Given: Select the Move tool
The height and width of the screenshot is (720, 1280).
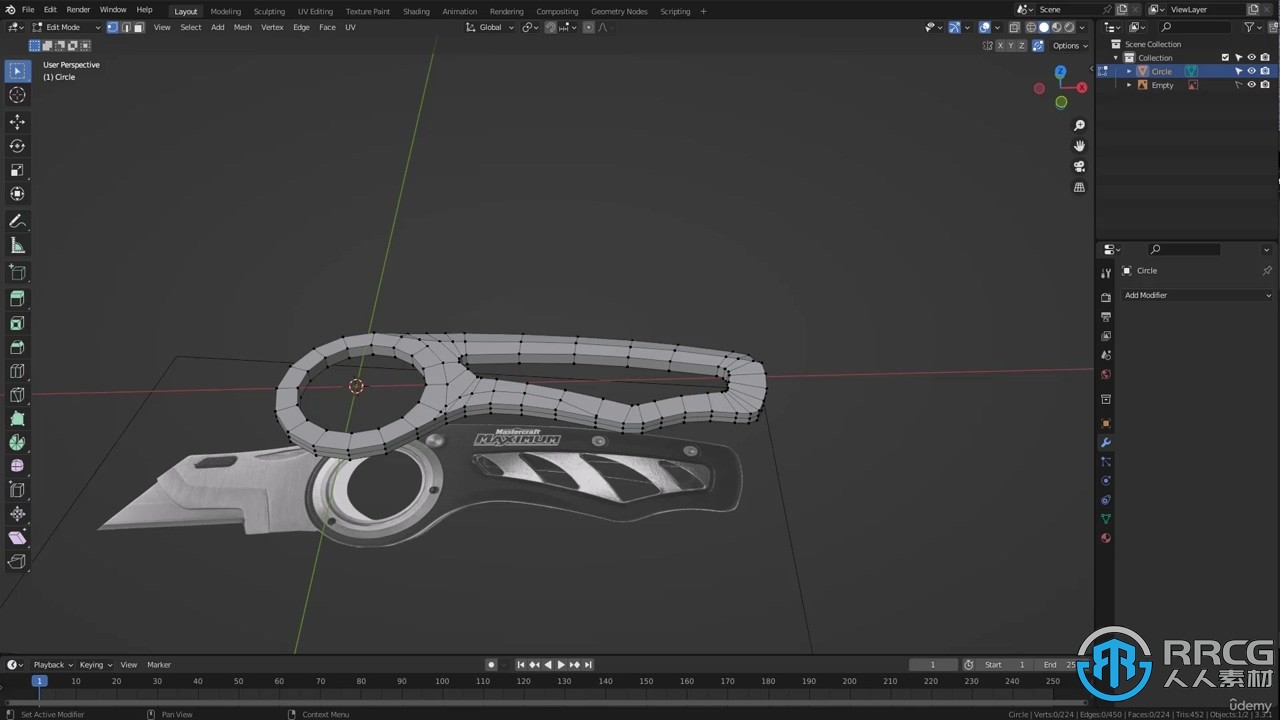Looking at the screenshot, I should click(17, 122).
